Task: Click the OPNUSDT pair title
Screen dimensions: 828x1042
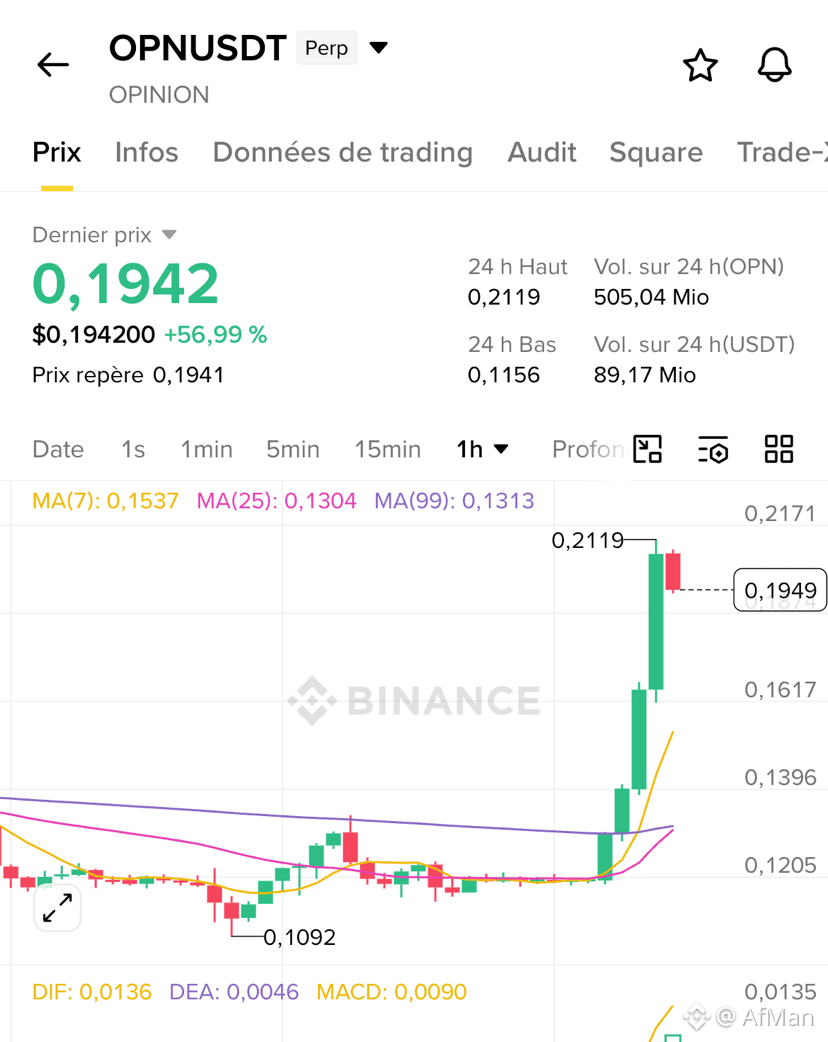Action: pyautogui.click(x=197, y=48)
